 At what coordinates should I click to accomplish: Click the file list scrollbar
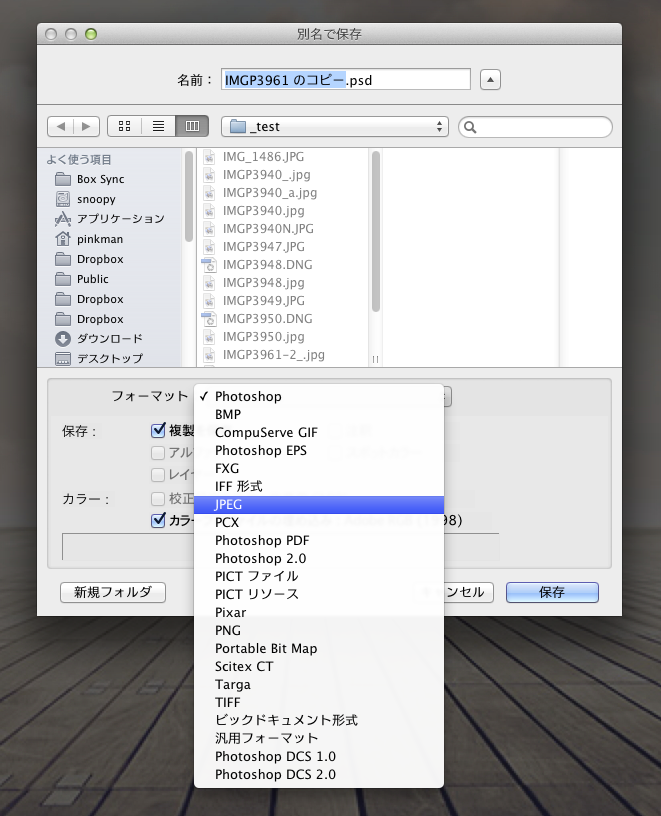click(x=376, y=232)
